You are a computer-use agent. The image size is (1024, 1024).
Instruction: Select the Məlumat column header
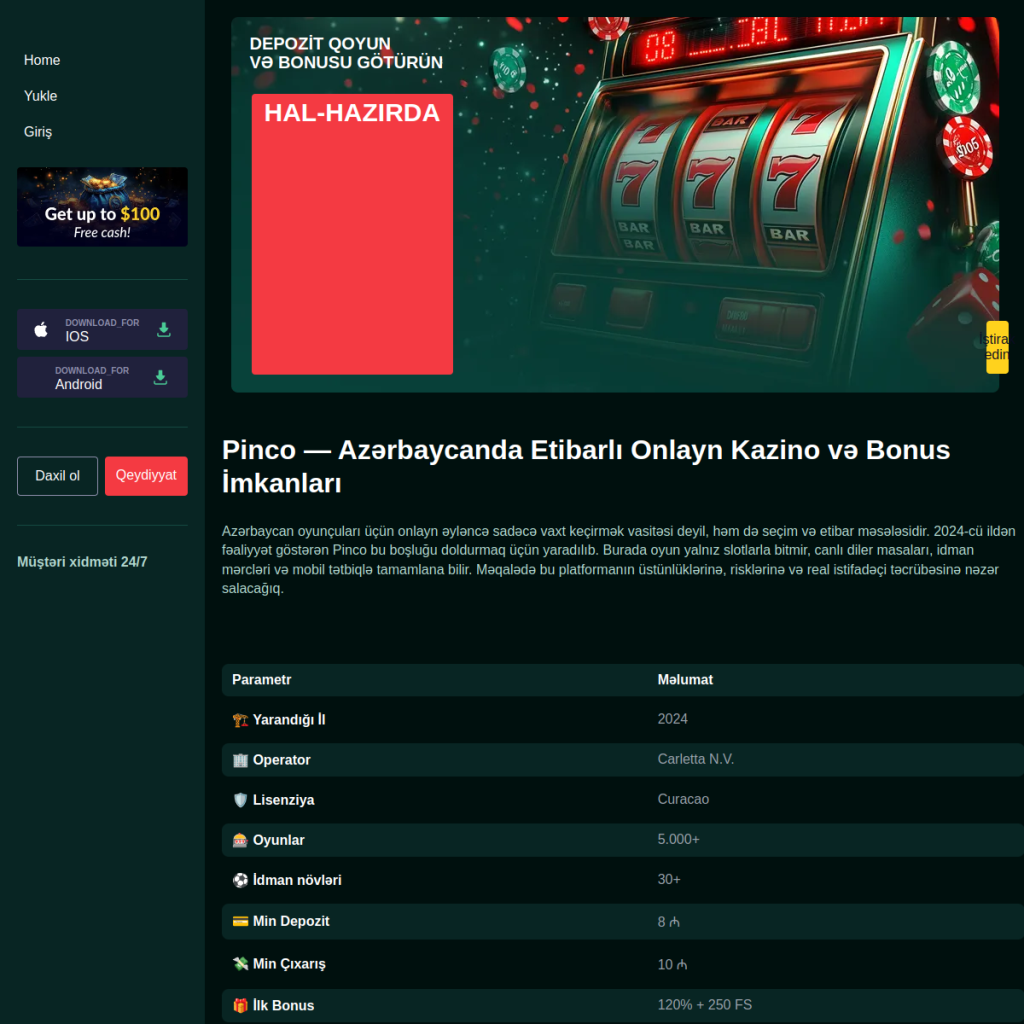click(685, 680)
